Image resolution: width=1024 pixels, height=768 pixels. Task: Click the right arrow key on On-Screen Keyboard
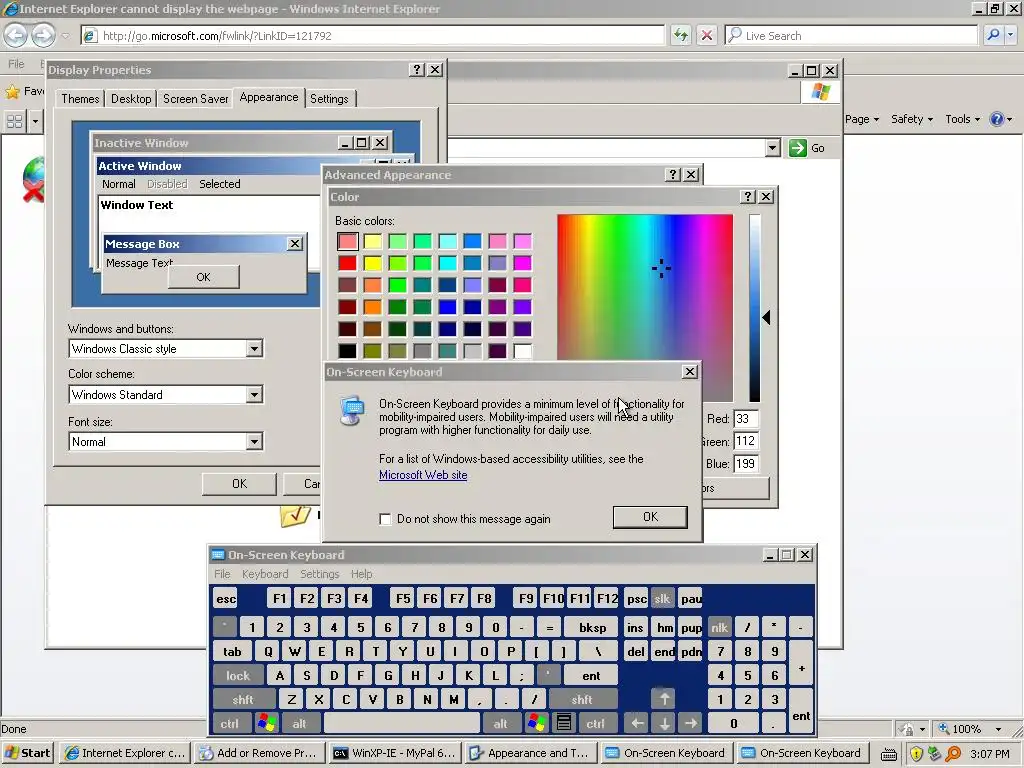[x=690, y=723]
